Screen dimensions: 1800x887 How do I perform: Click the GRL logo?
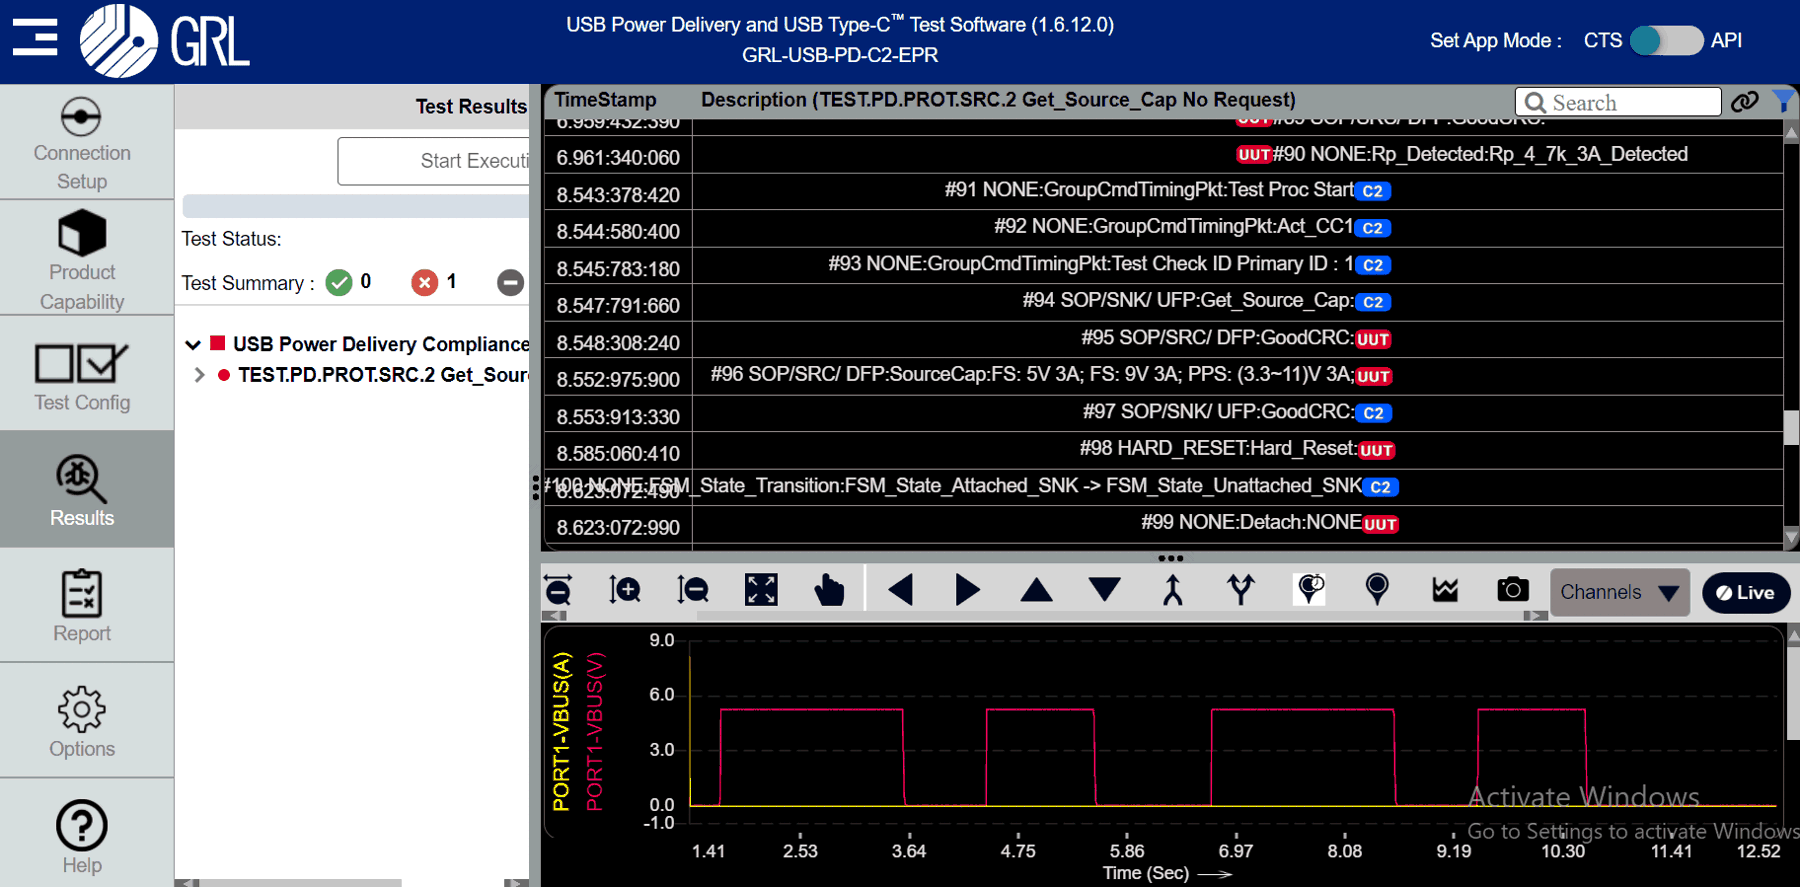[x=165, y=41]
